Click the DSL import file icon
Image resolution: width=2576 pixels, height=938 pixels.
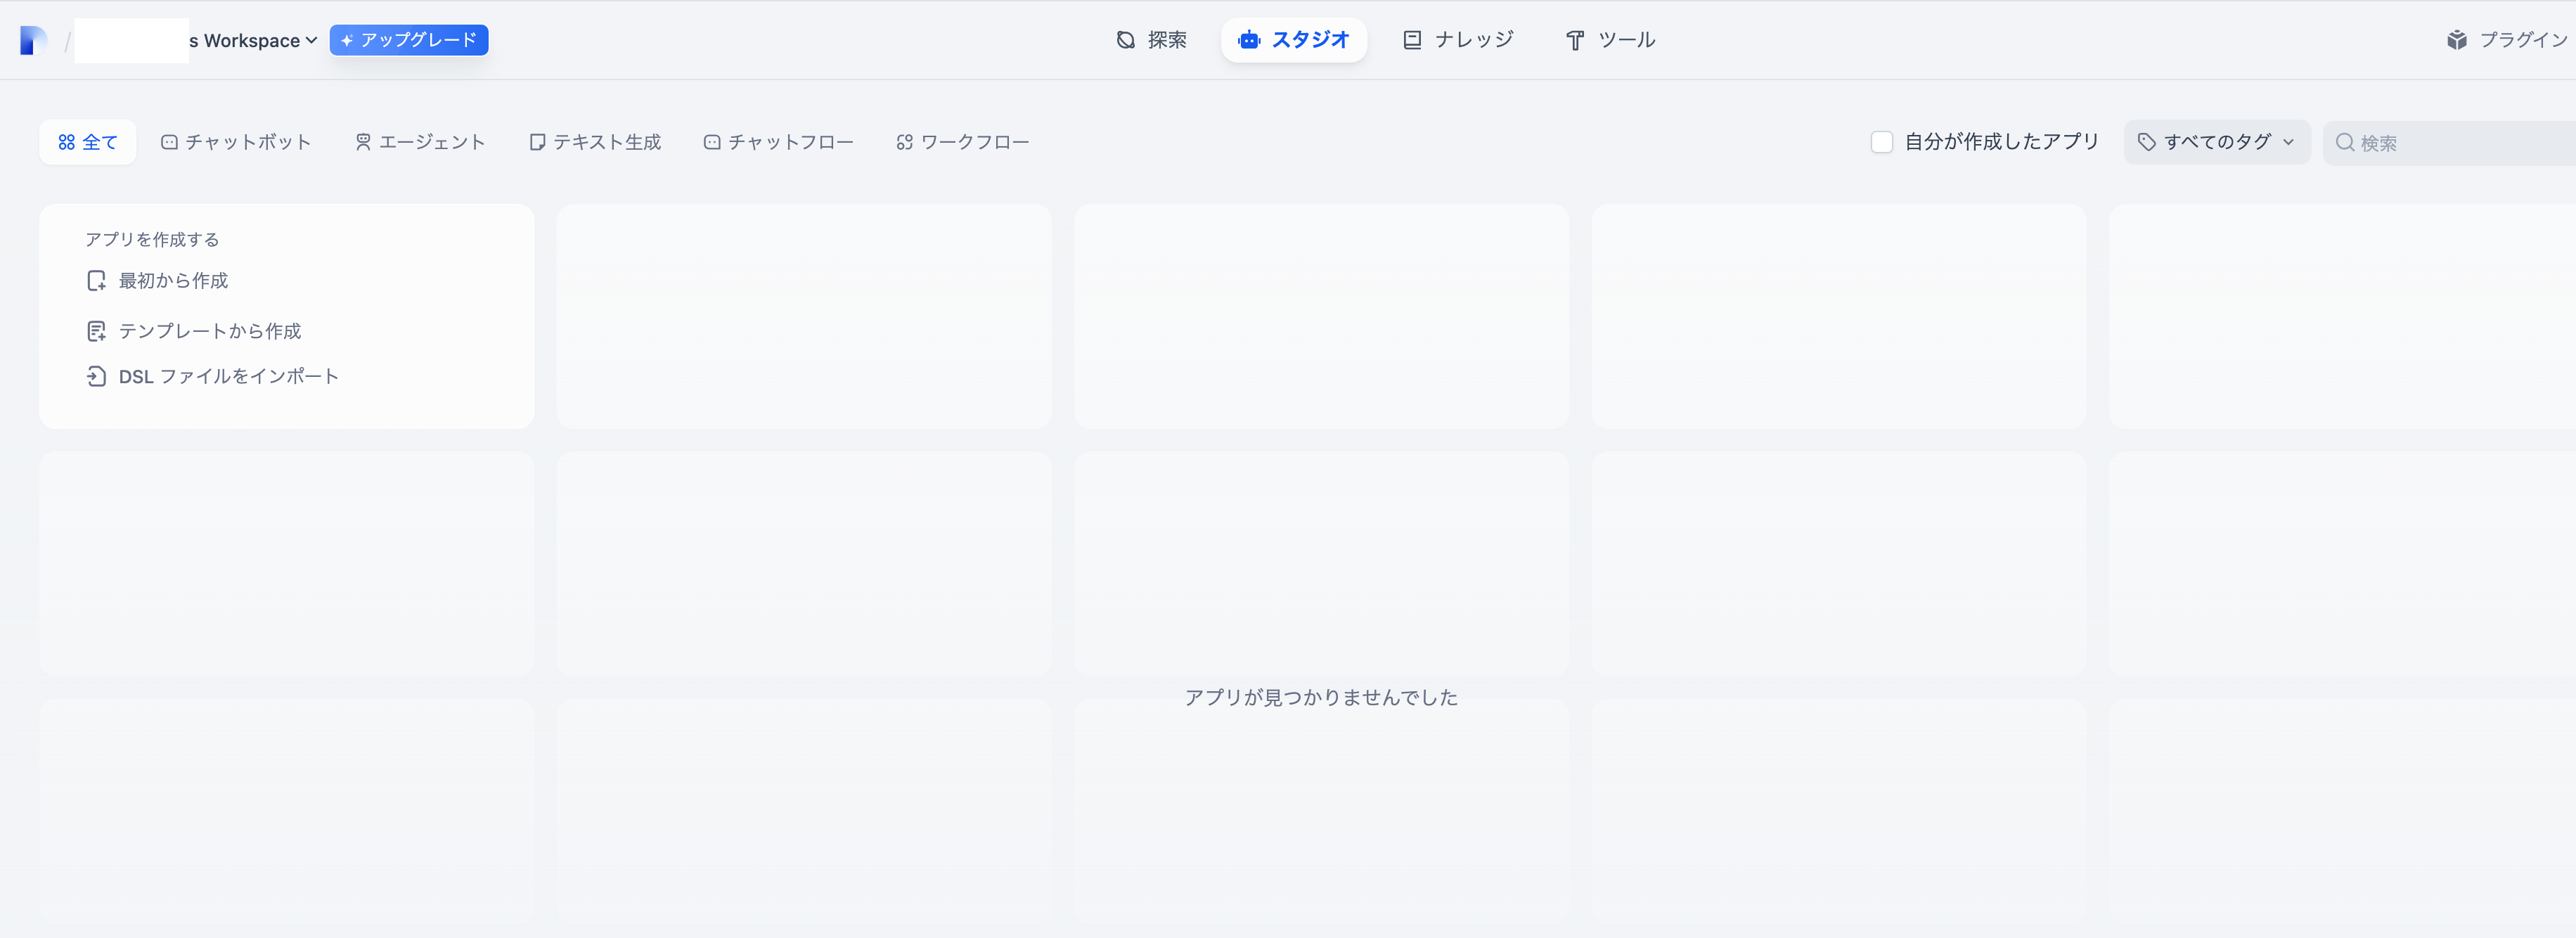tap(96, 376)
